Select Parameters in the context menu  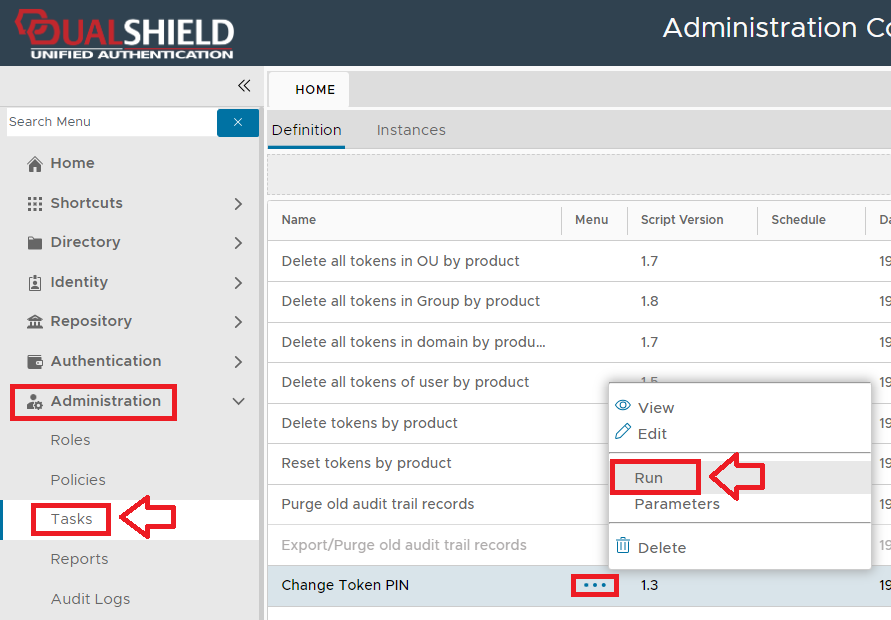point(676,504)
